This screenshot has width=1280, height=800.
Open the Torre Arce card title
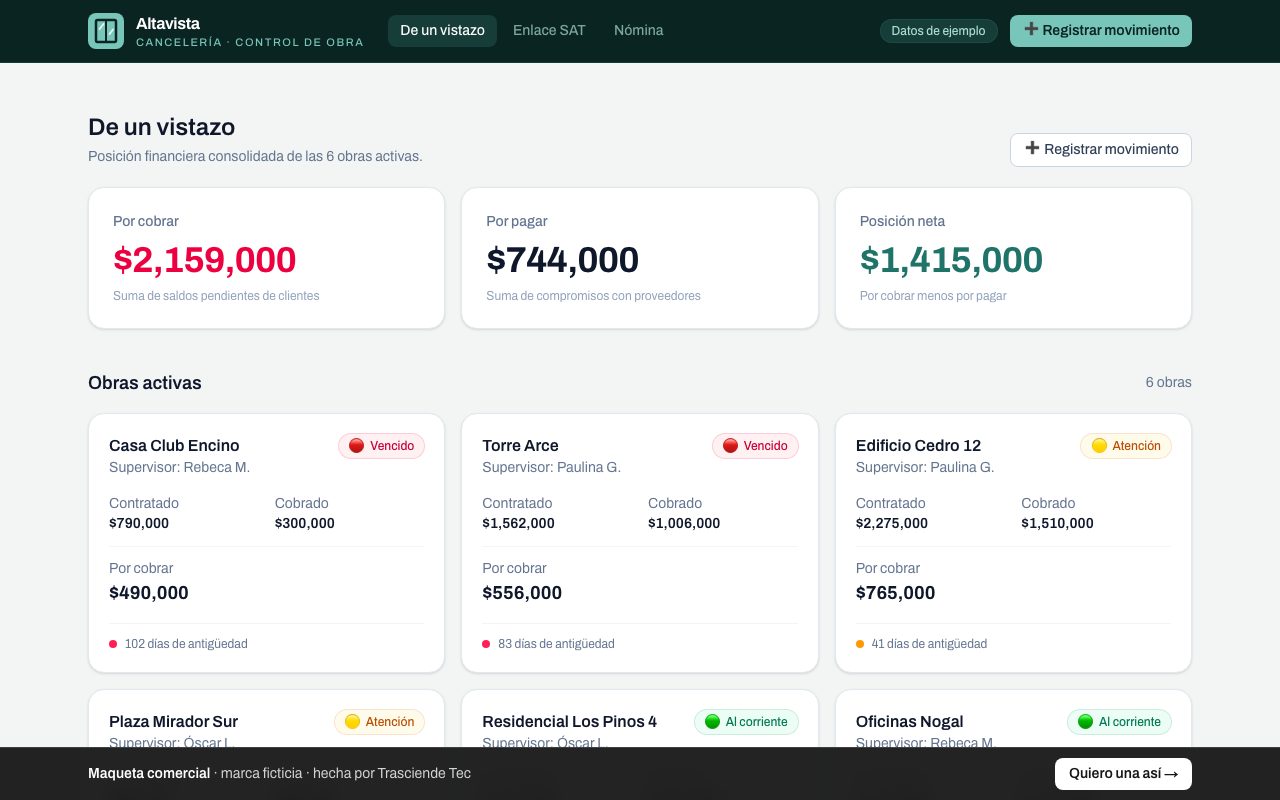(x=520, y=446)
